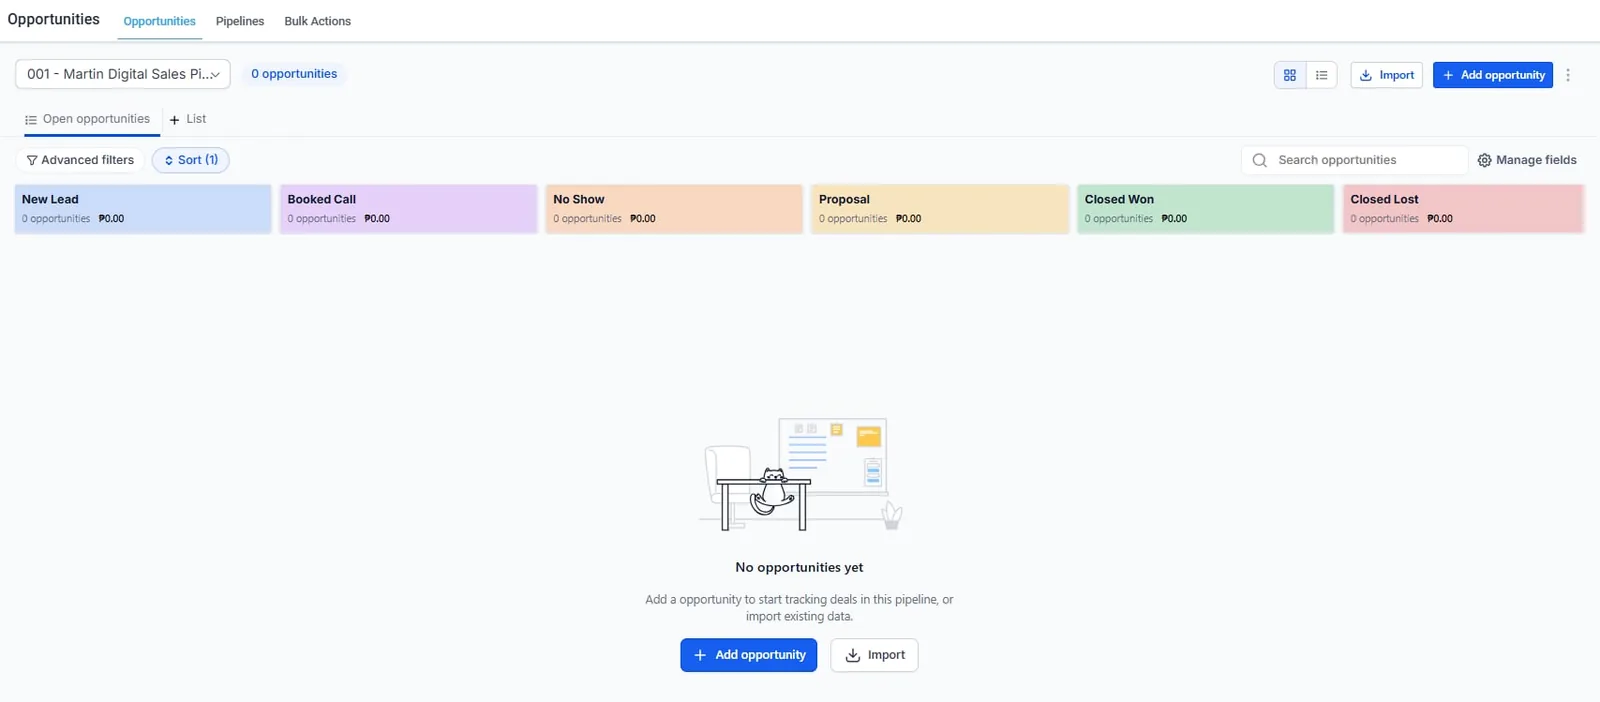The height and width of the screenshot is (702, 1600).
Task: Click the 'Opportunities' page title
Action: click(54, 19)
